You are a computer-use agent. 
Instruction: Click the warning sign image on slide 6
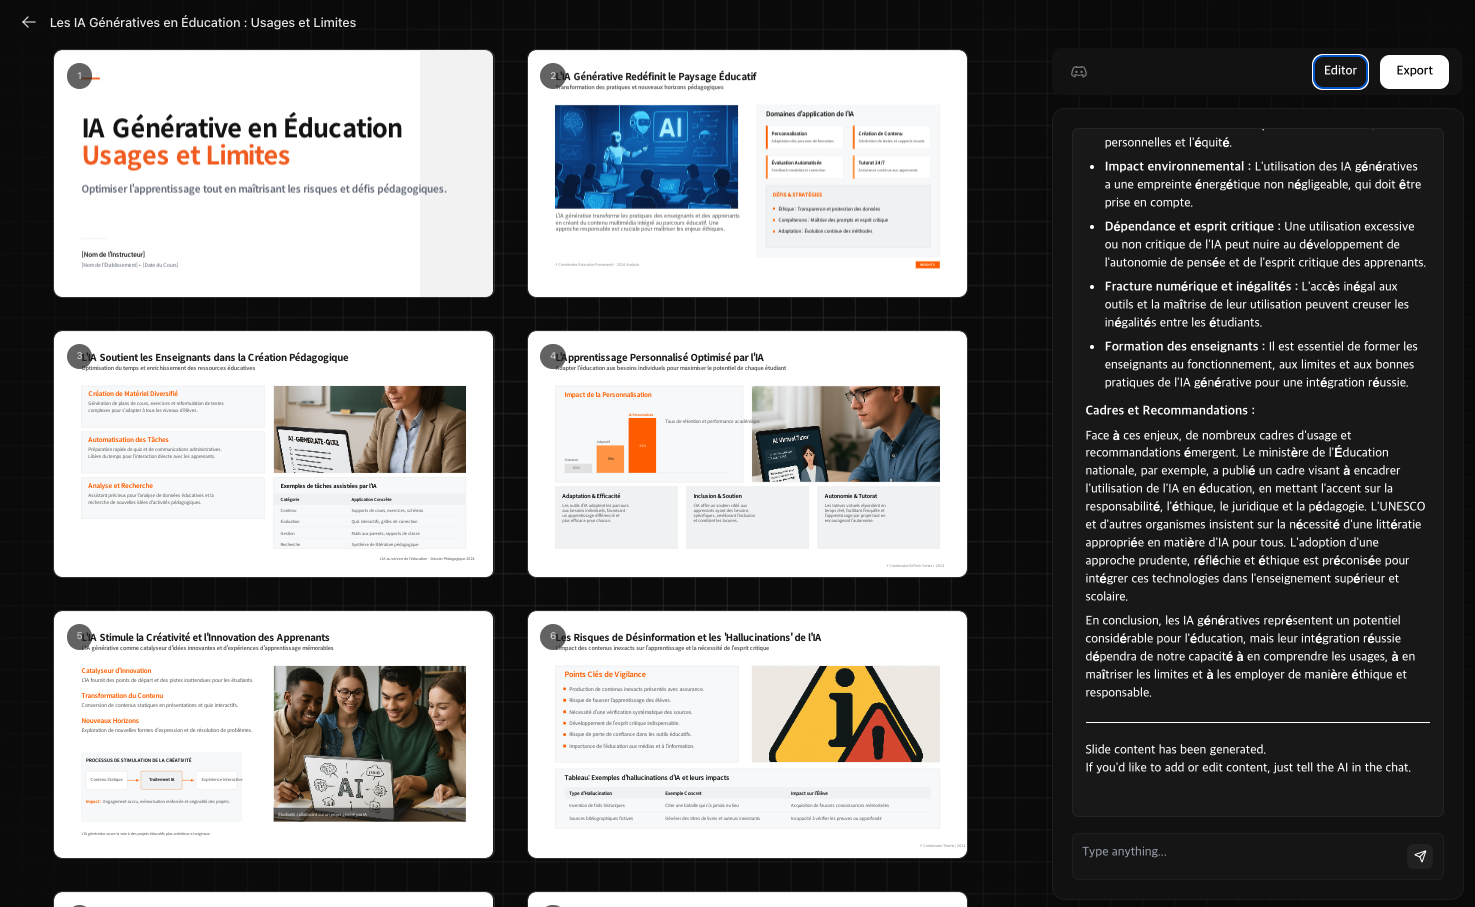tap(845, 714)
